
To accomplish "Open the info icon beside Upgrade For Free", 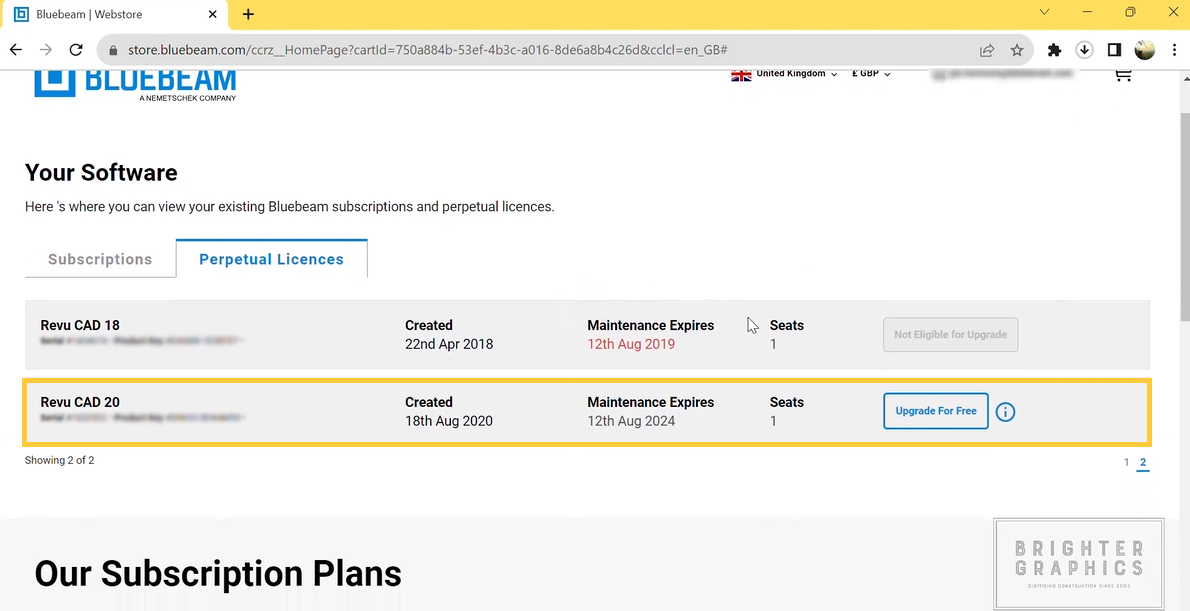I will [x=1005, y=411].
